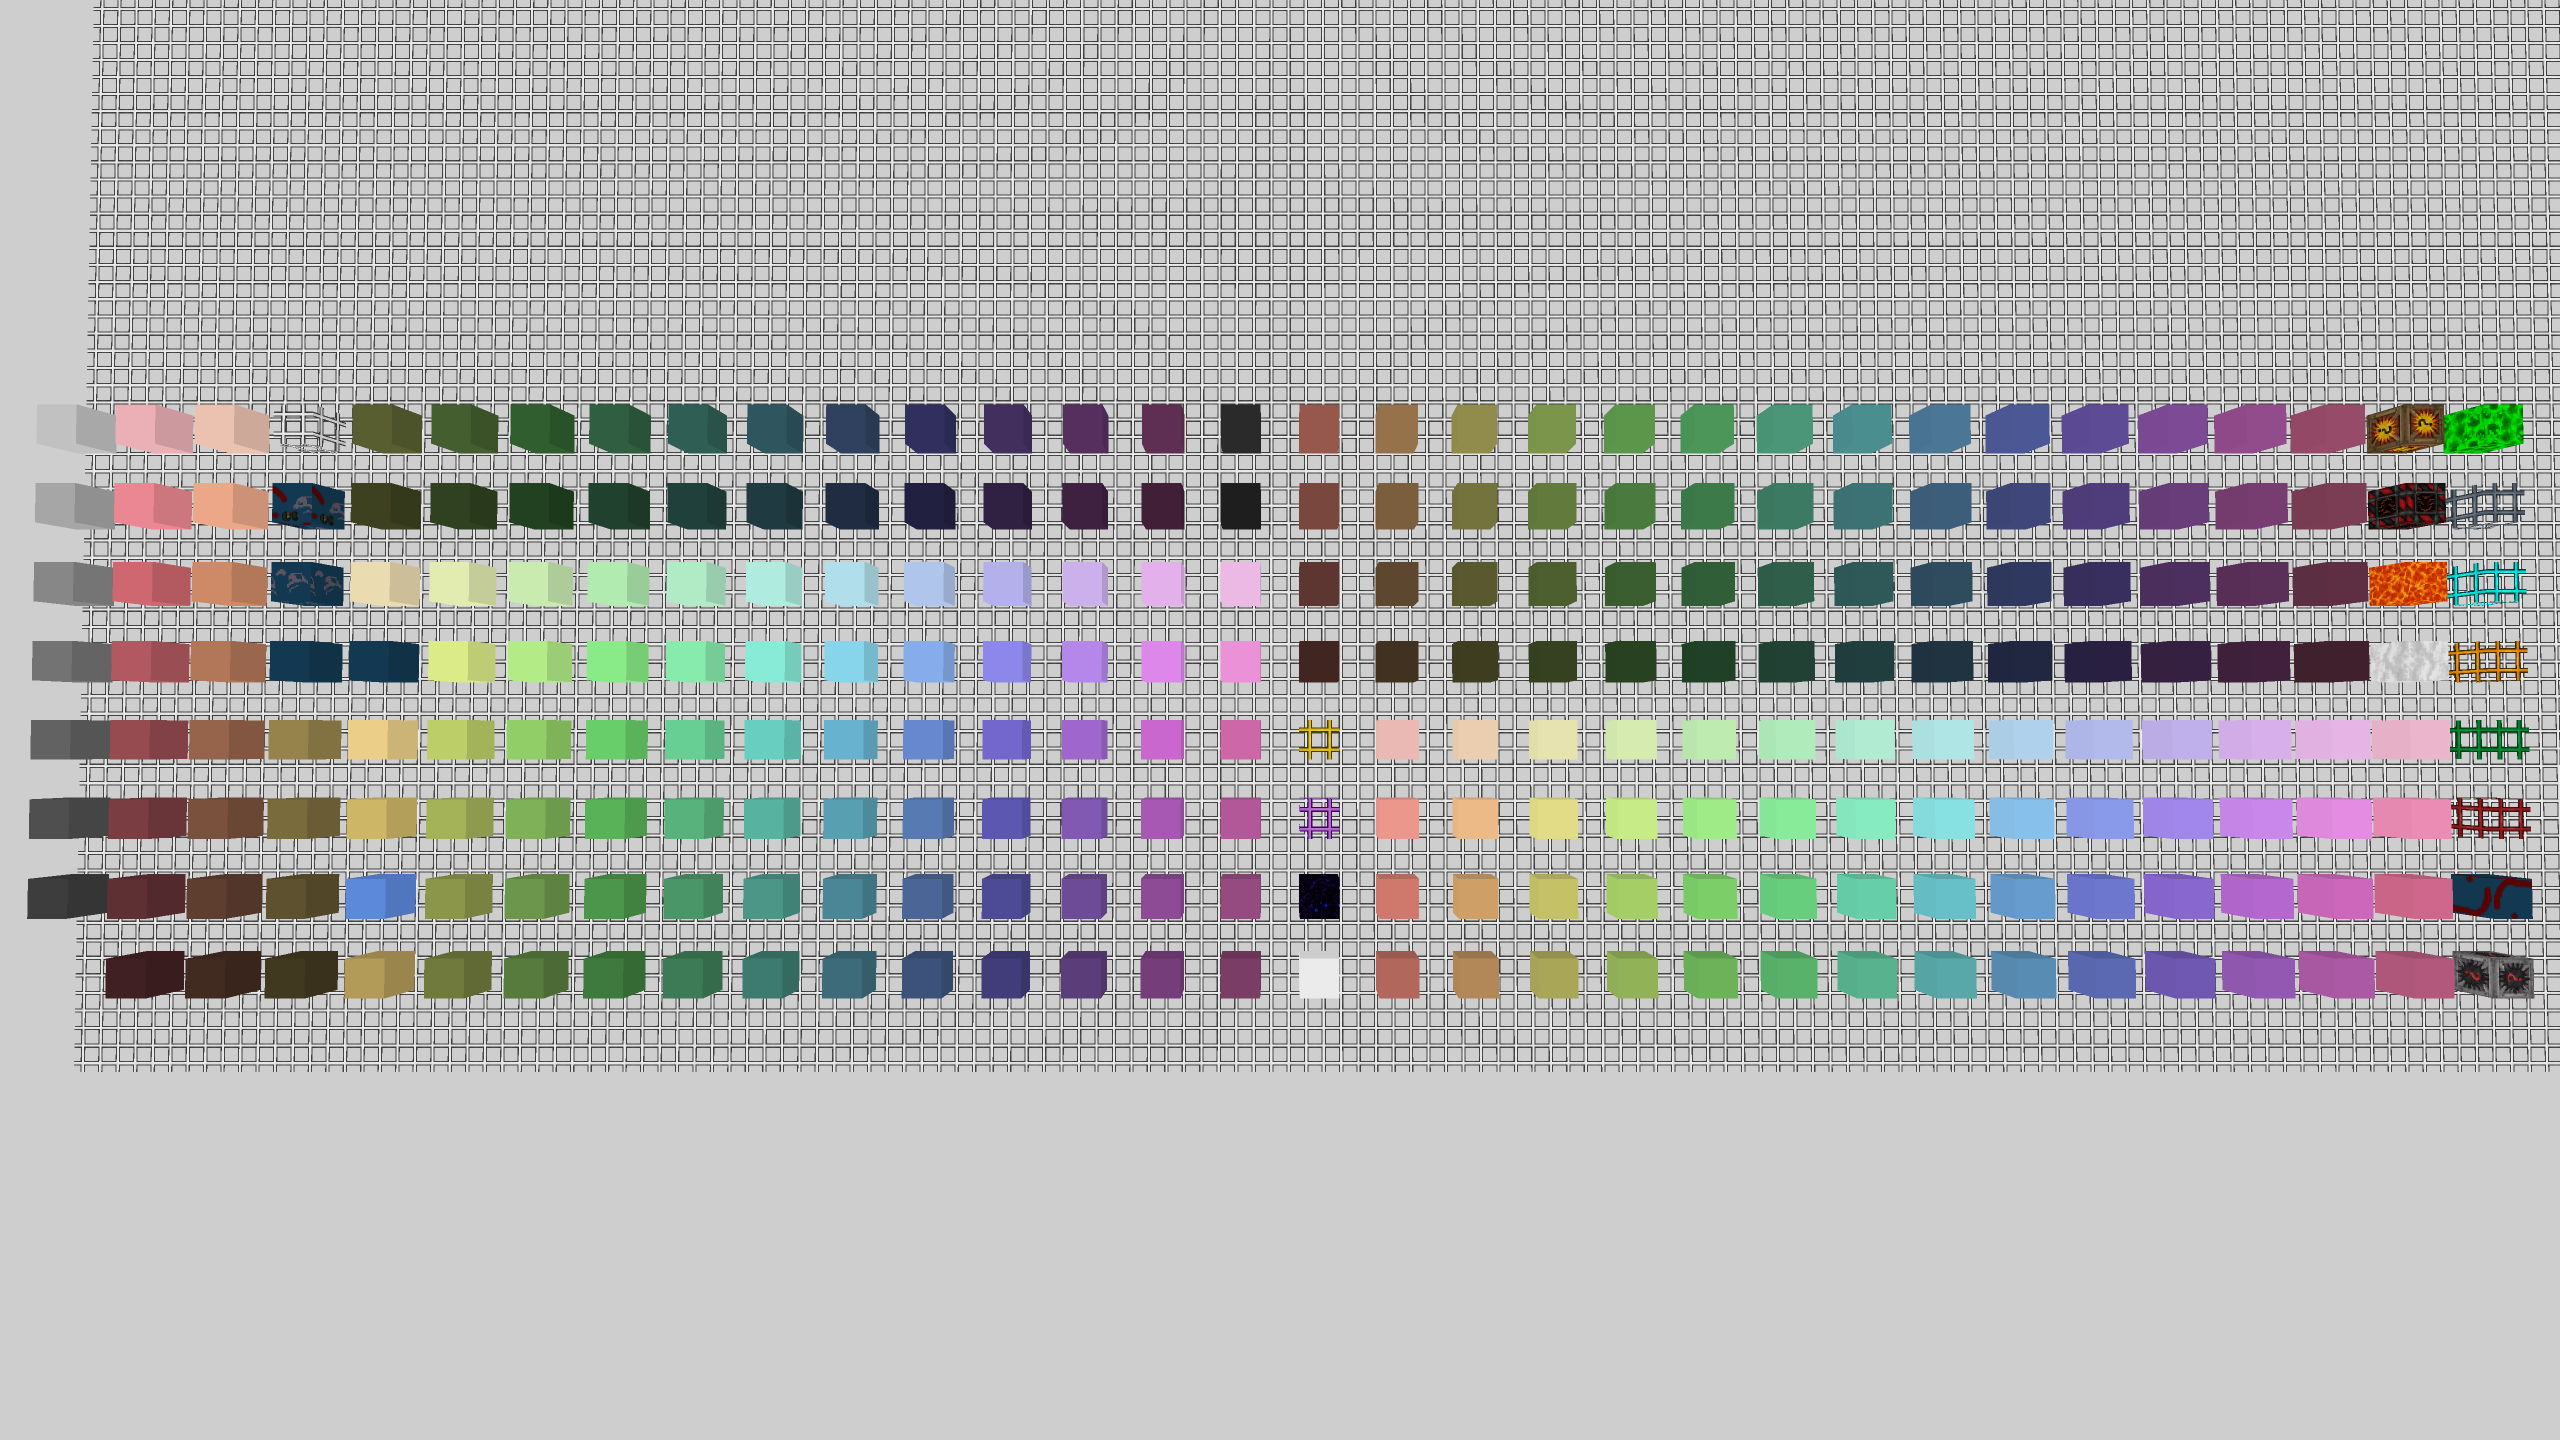Select the navy block with faint gray skull pattern

coord(307,583)
